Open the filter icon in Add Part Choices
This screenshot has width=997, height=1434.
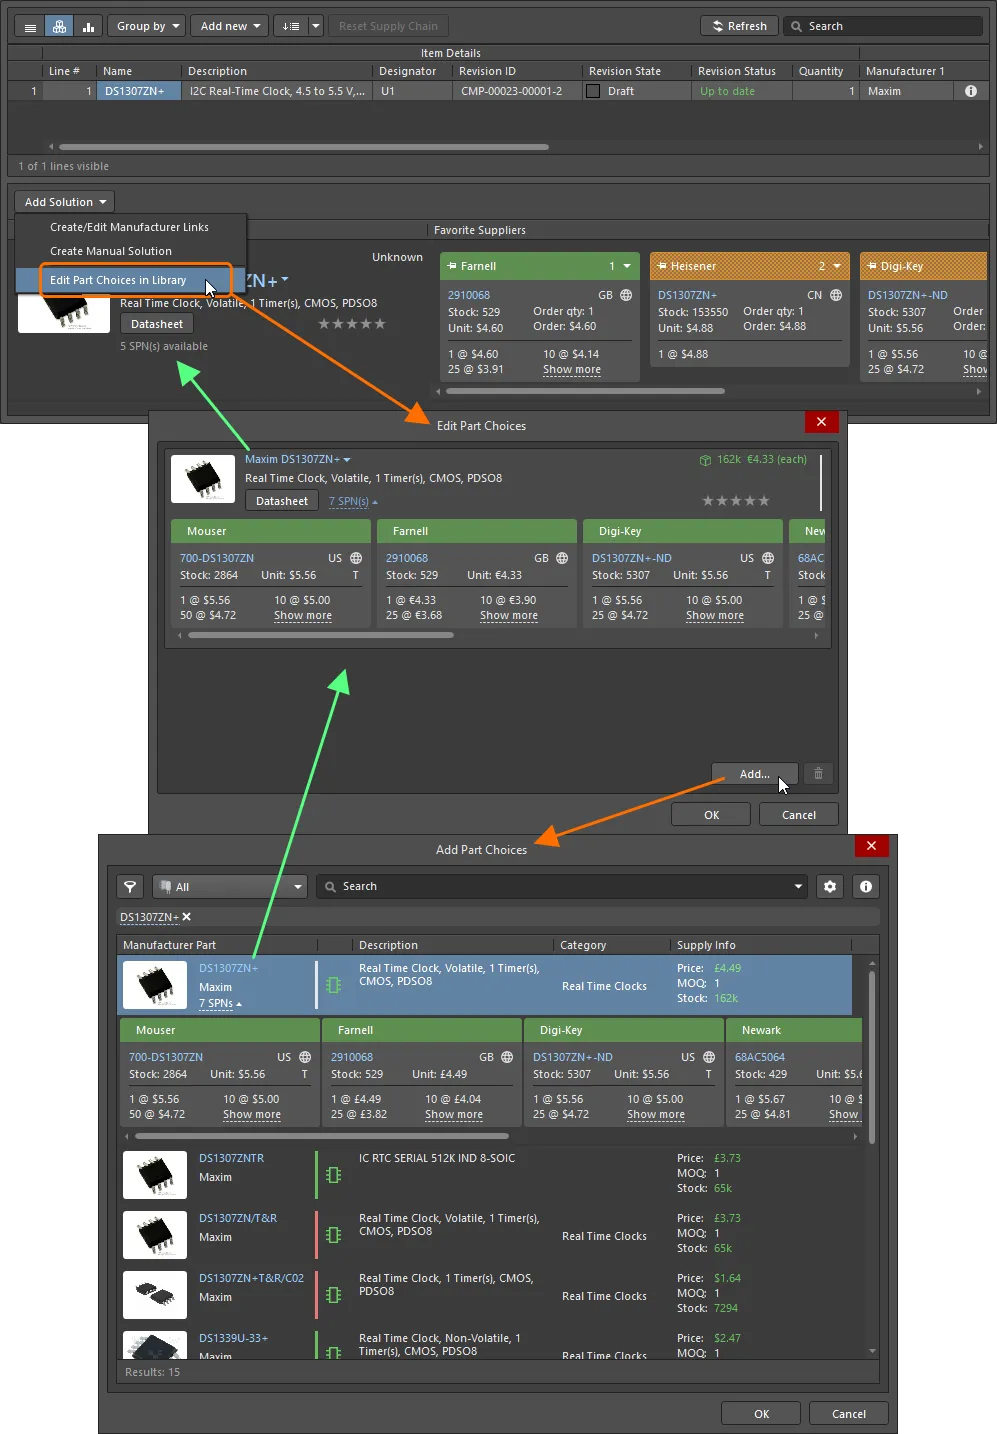(129, 886)
